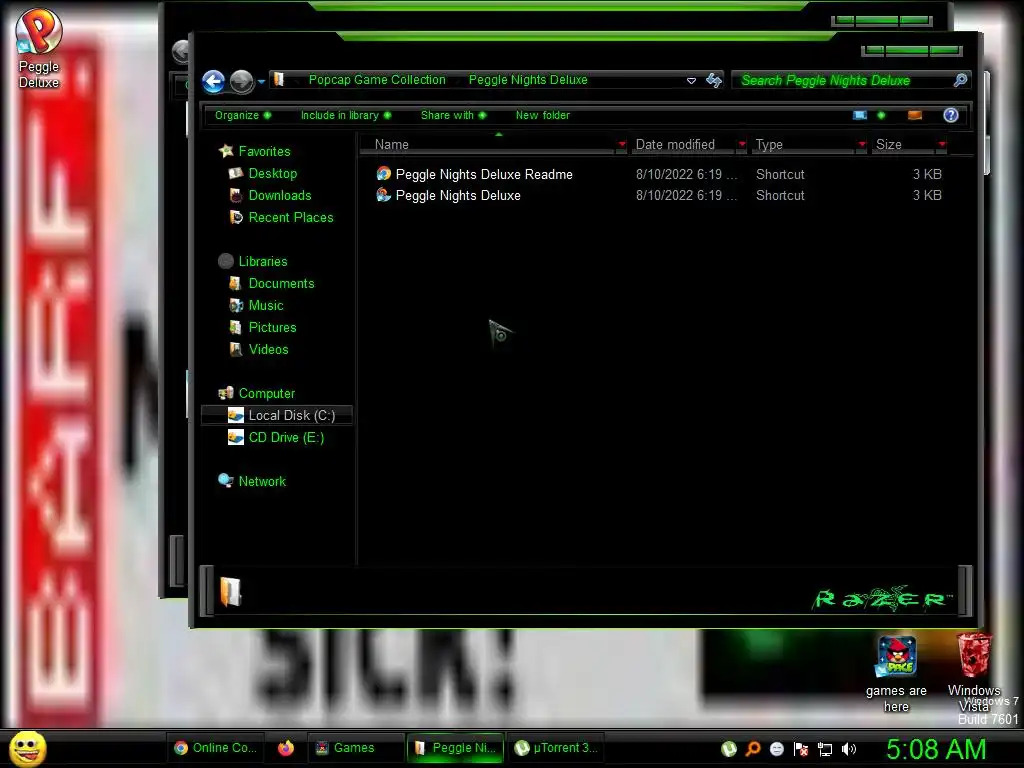Open Type column filter dropdown
The height and width of the screenshot is (768, 1024).
862,144
